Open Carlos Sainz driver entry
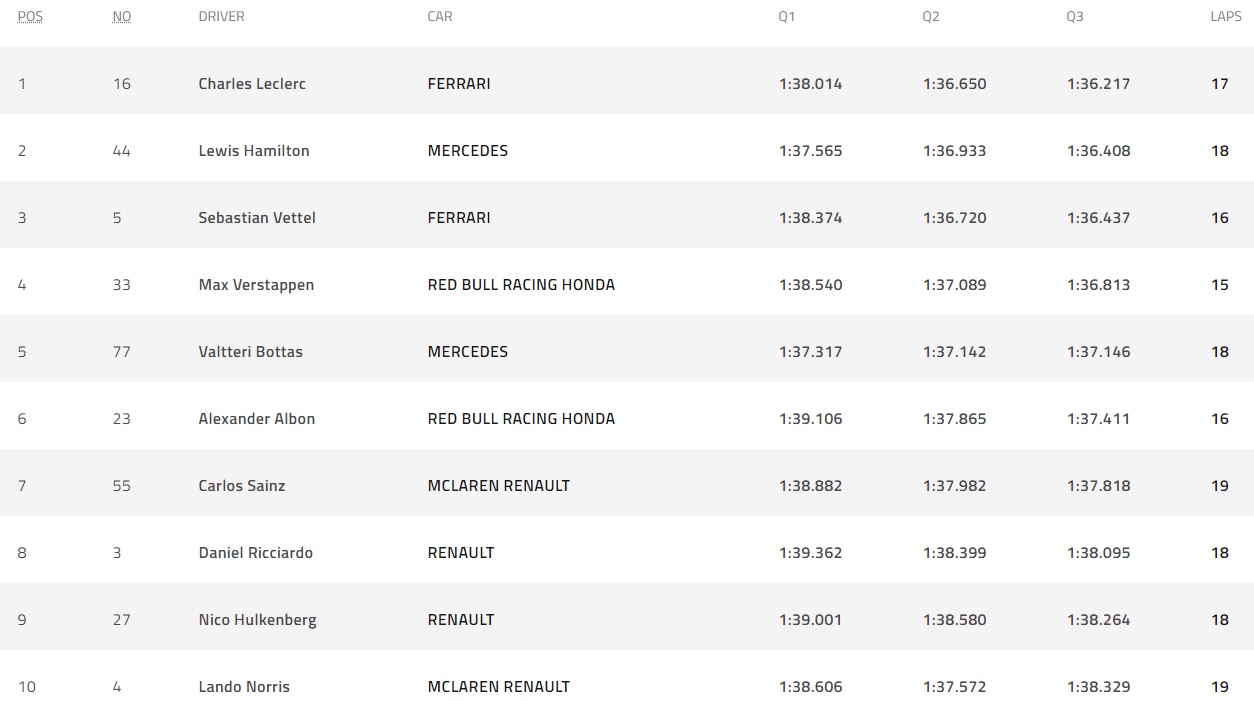The image size is (1254, 701). (x=242, y=486)
